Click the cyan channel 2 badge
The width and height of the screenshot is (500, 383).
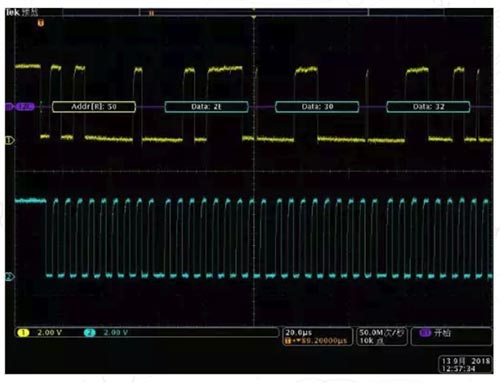(90, 332)
